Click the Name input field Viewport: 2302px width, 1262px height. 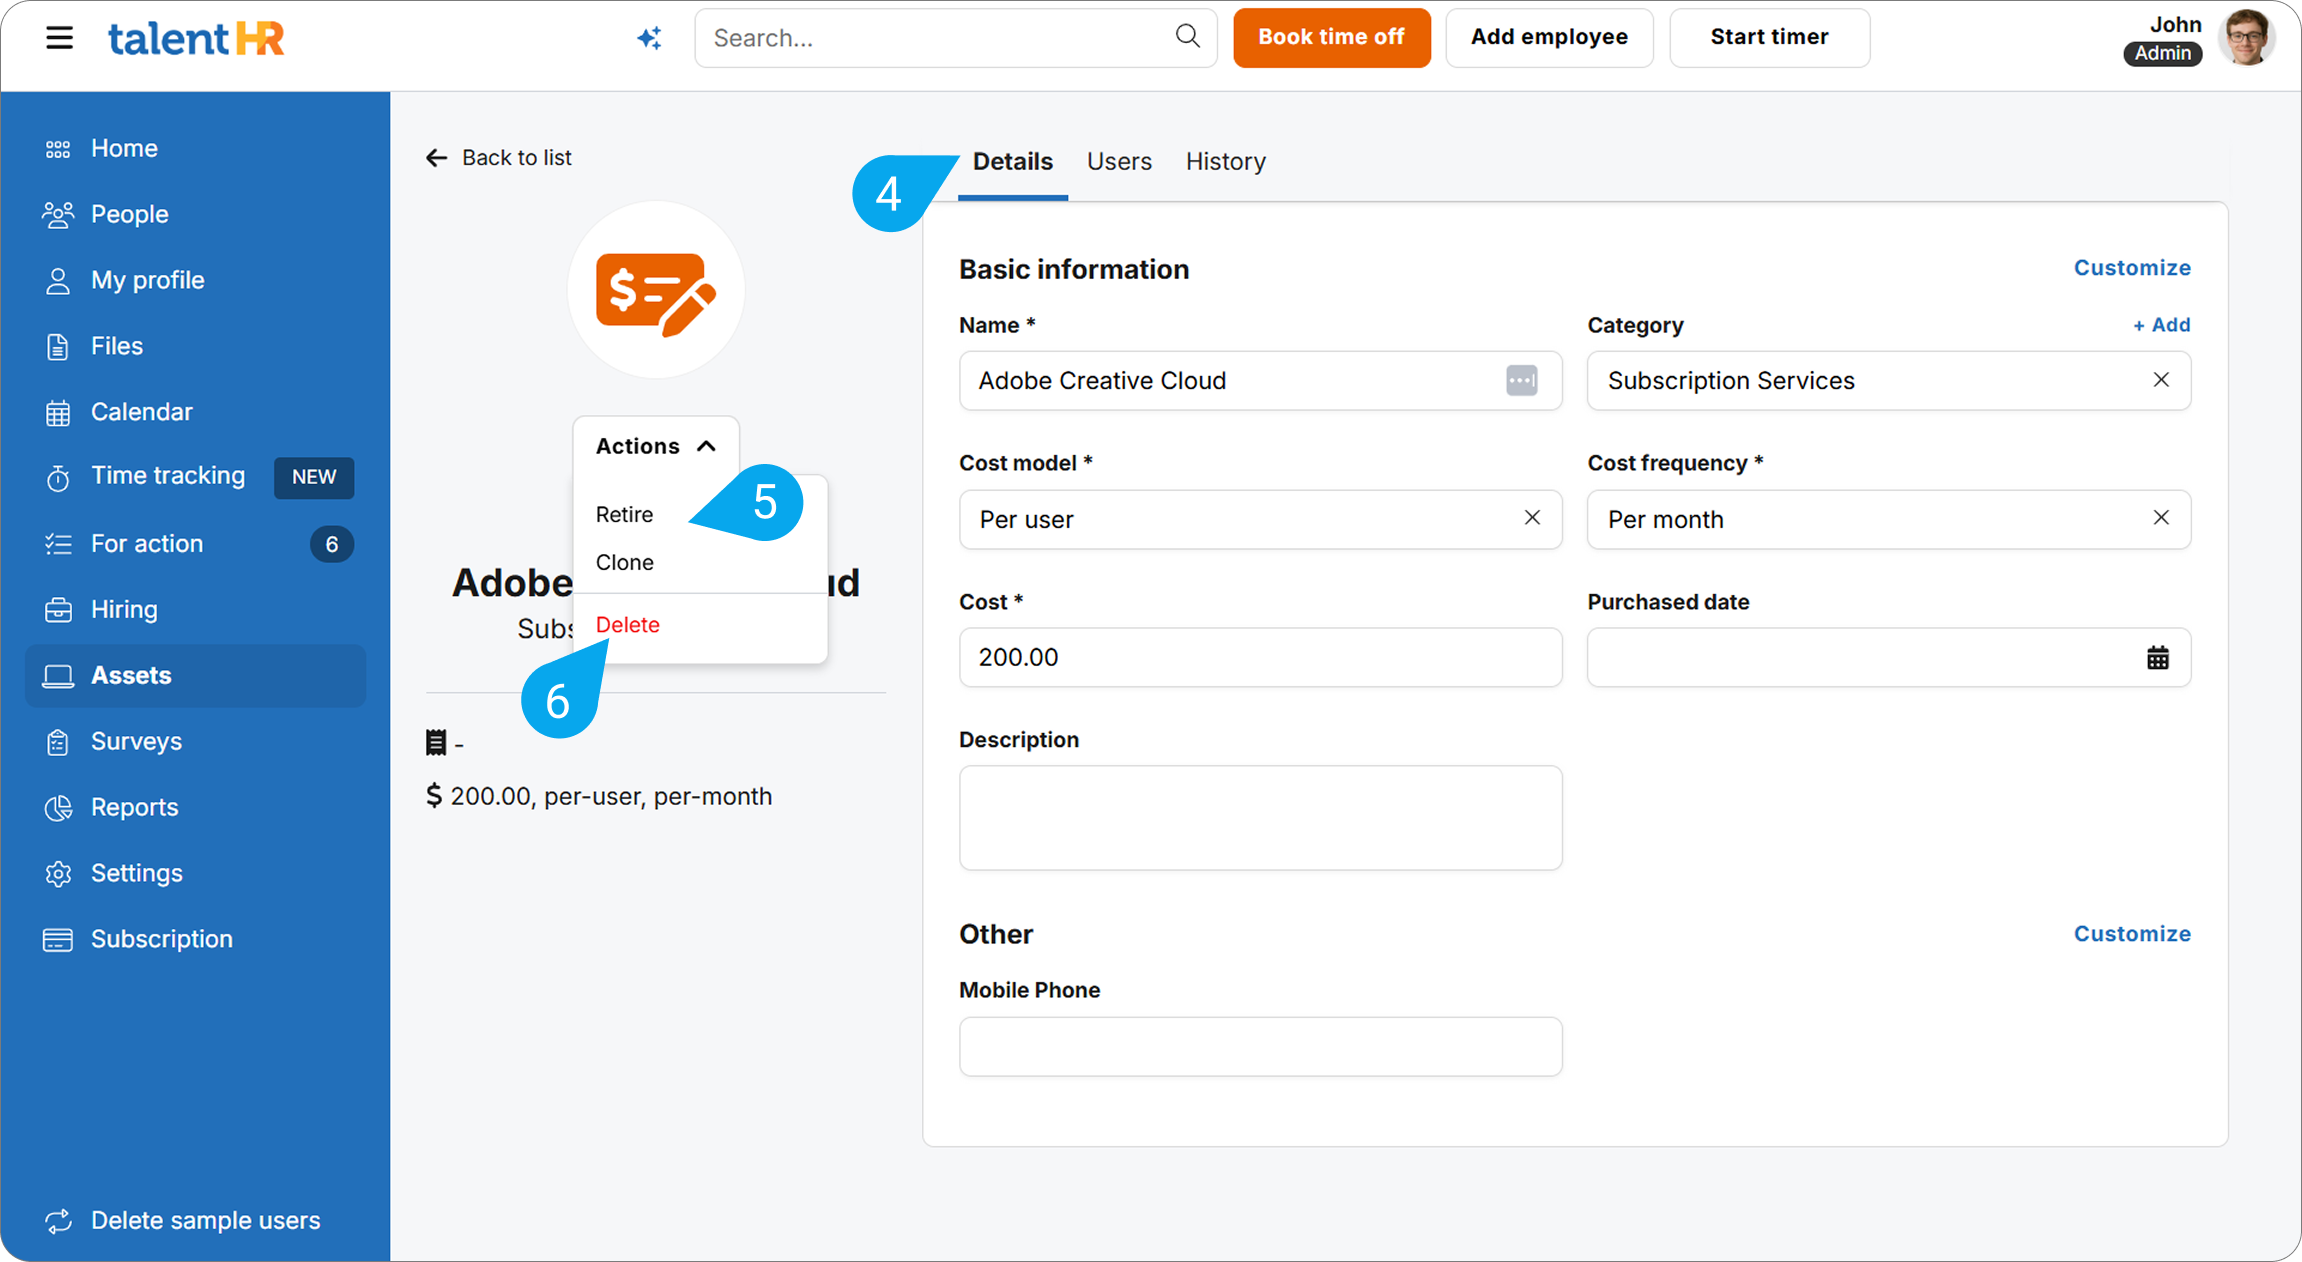(1260, 380)
